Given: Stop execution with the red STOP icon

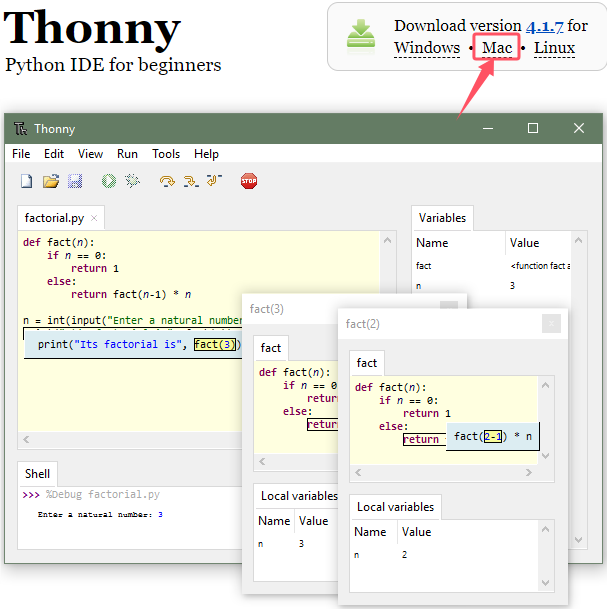Looking at the screenshot, I should point(249,181).
